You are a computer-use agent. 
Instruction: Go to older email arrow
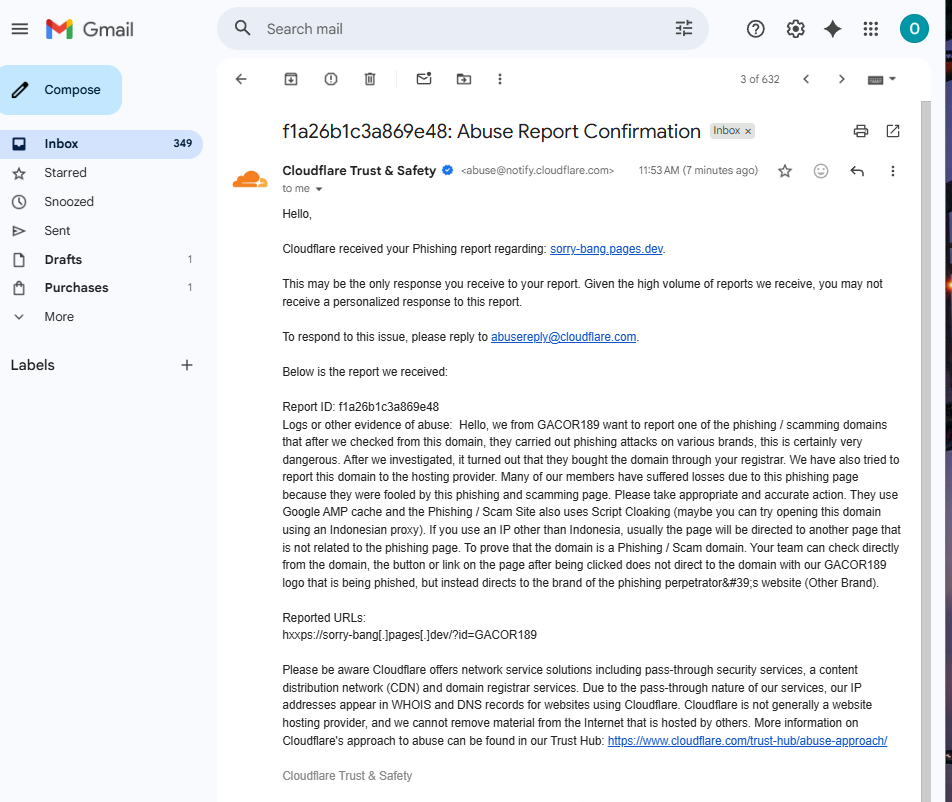(x=842, y=79)
